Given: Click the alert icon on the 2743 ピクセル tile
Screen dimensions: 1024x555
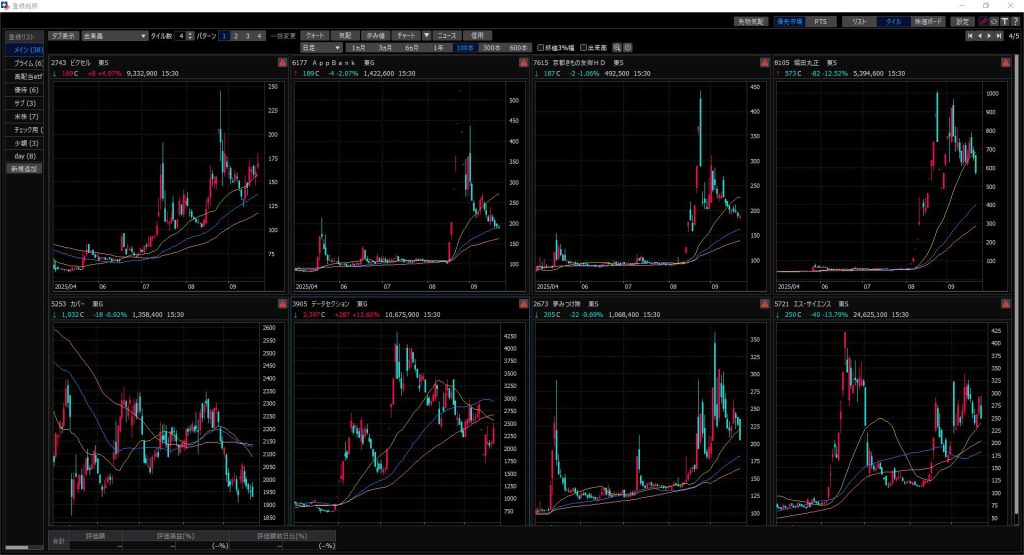Looking at the screenshot, I should [282, 62].
